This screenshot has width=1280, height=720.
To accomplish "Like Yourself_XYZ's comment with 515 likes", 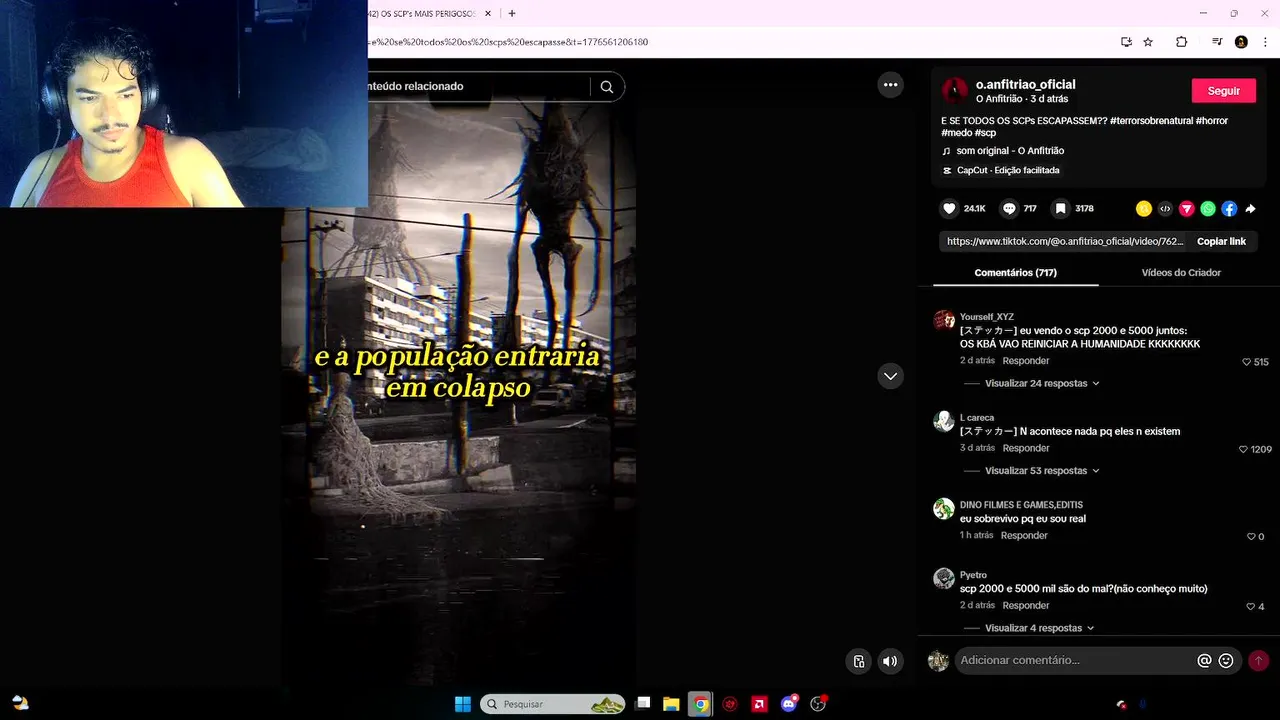I will point(1247,362).
